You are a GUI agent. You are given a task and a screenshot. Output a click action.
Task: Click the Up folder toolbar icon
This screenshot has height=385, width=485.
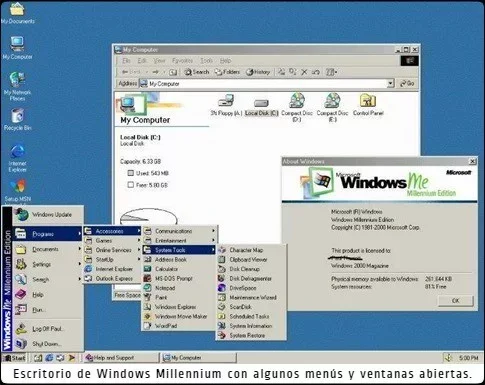pyautogui.click(x=173, y=72)
